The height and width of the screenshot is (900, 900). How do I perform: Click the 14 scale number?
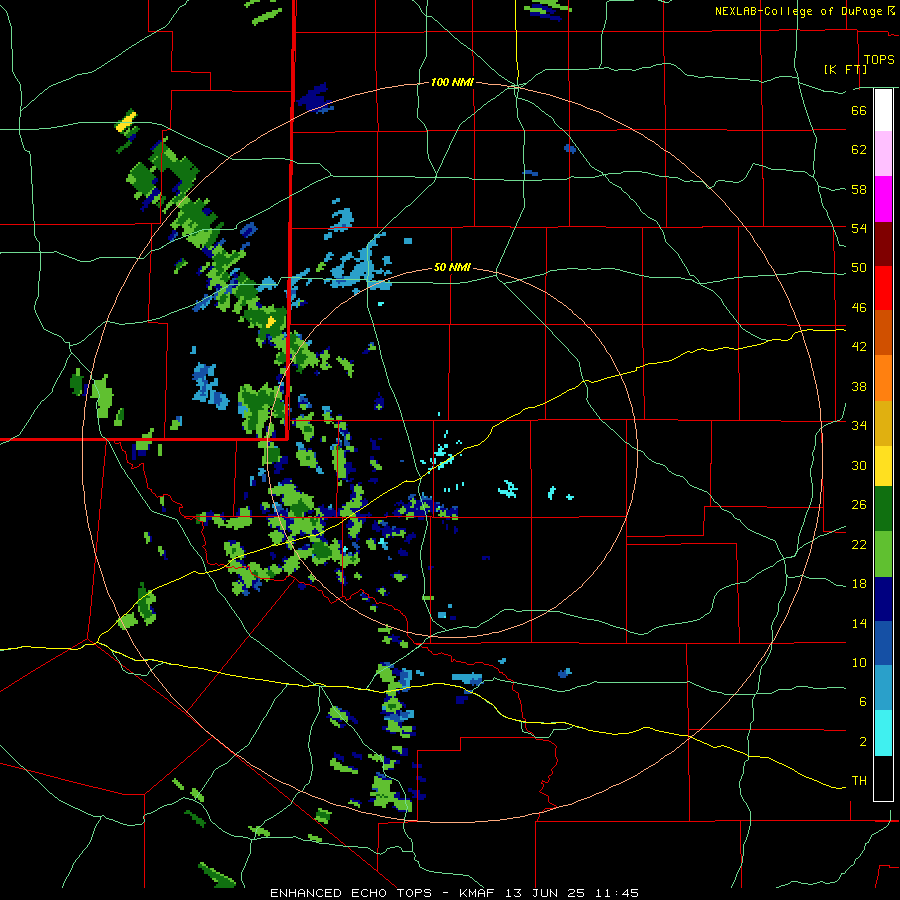coord(859,624)
